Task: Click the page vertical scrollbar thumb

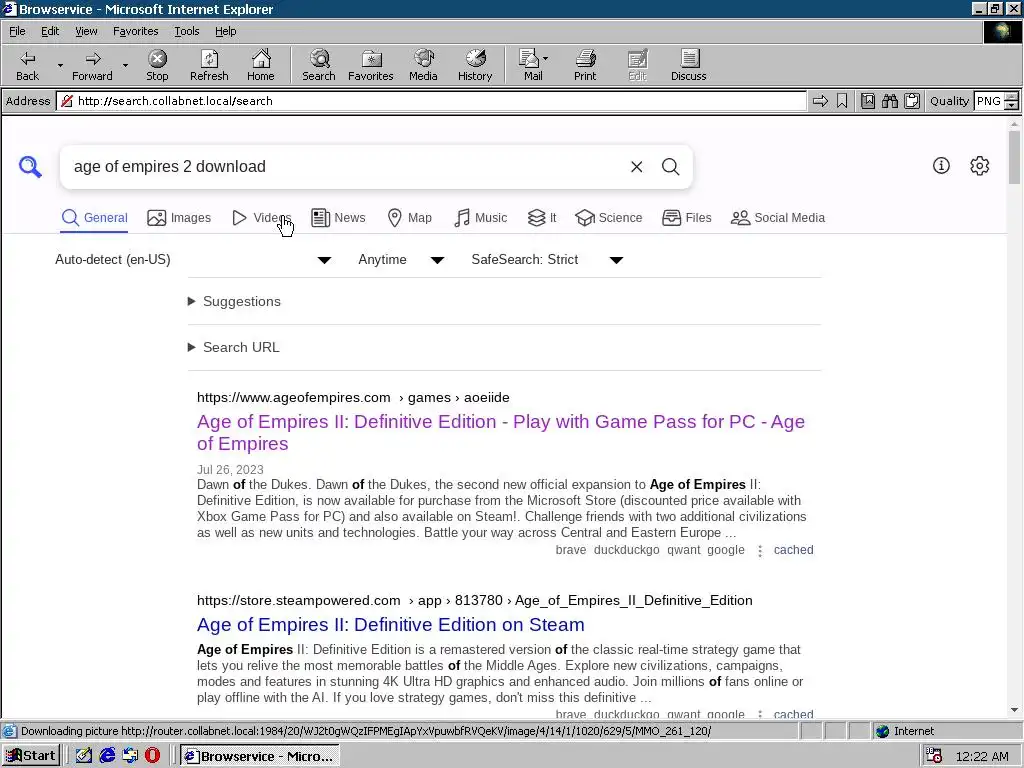Action: [1014, 157]
